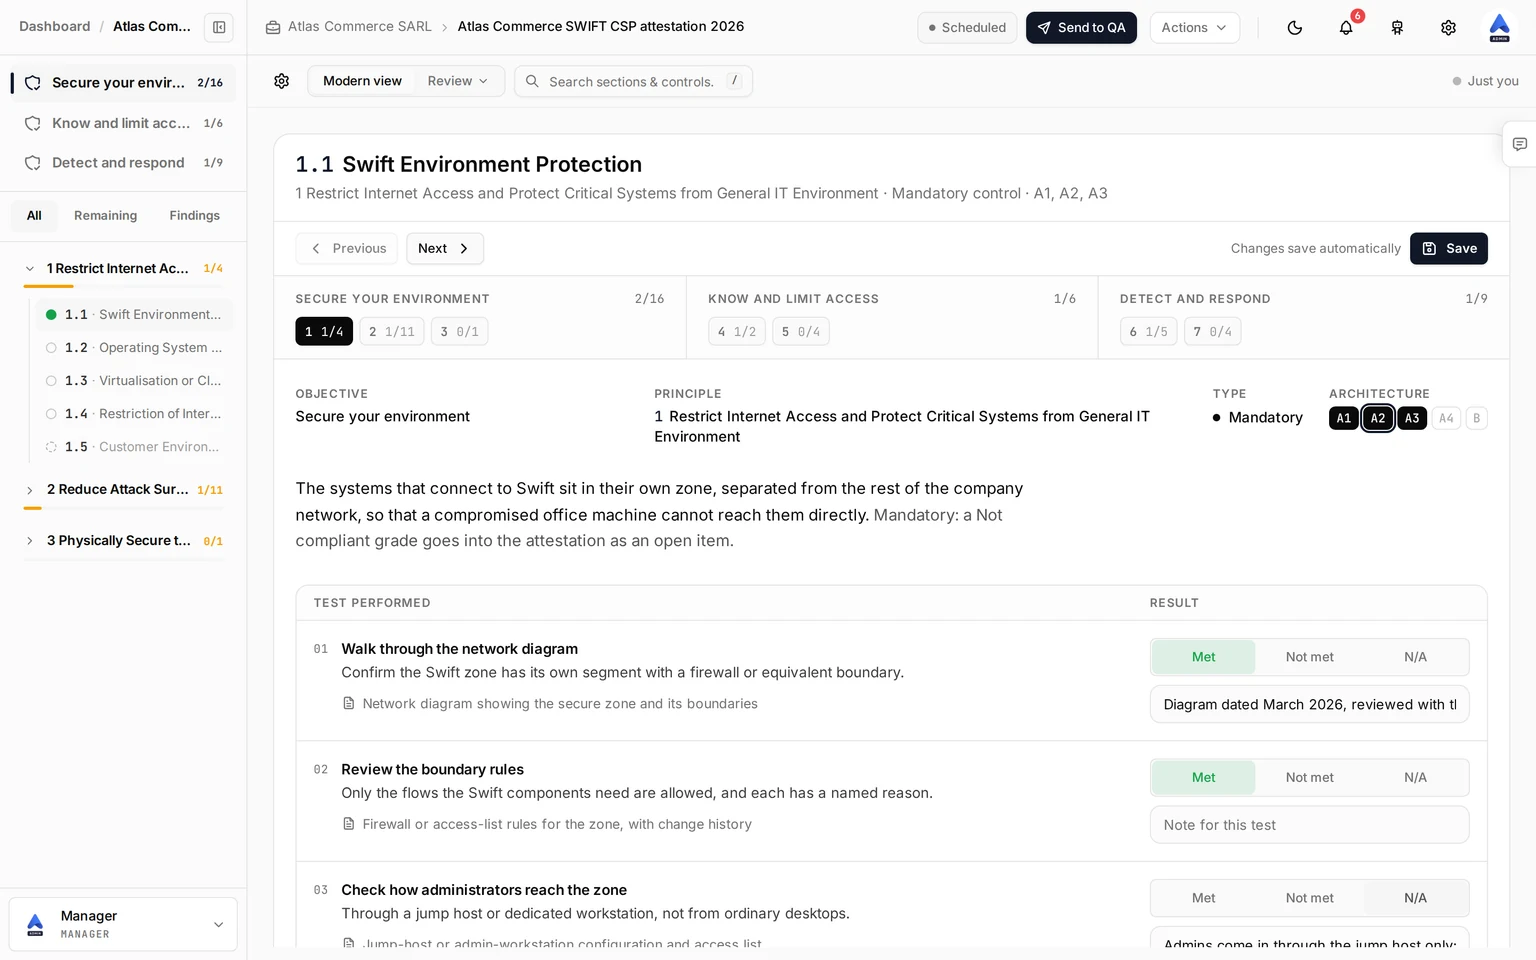Mark test 01 network diagram as Not met
The height and width of the screenshot is (960, 1536).
point(1309,657)
